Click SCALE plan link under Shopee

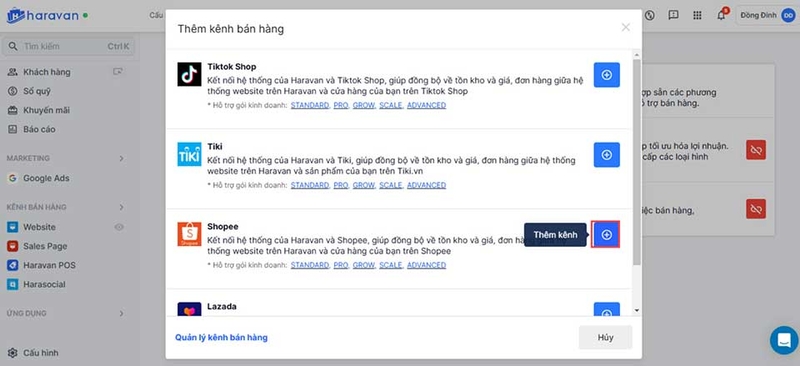(391, 265)
